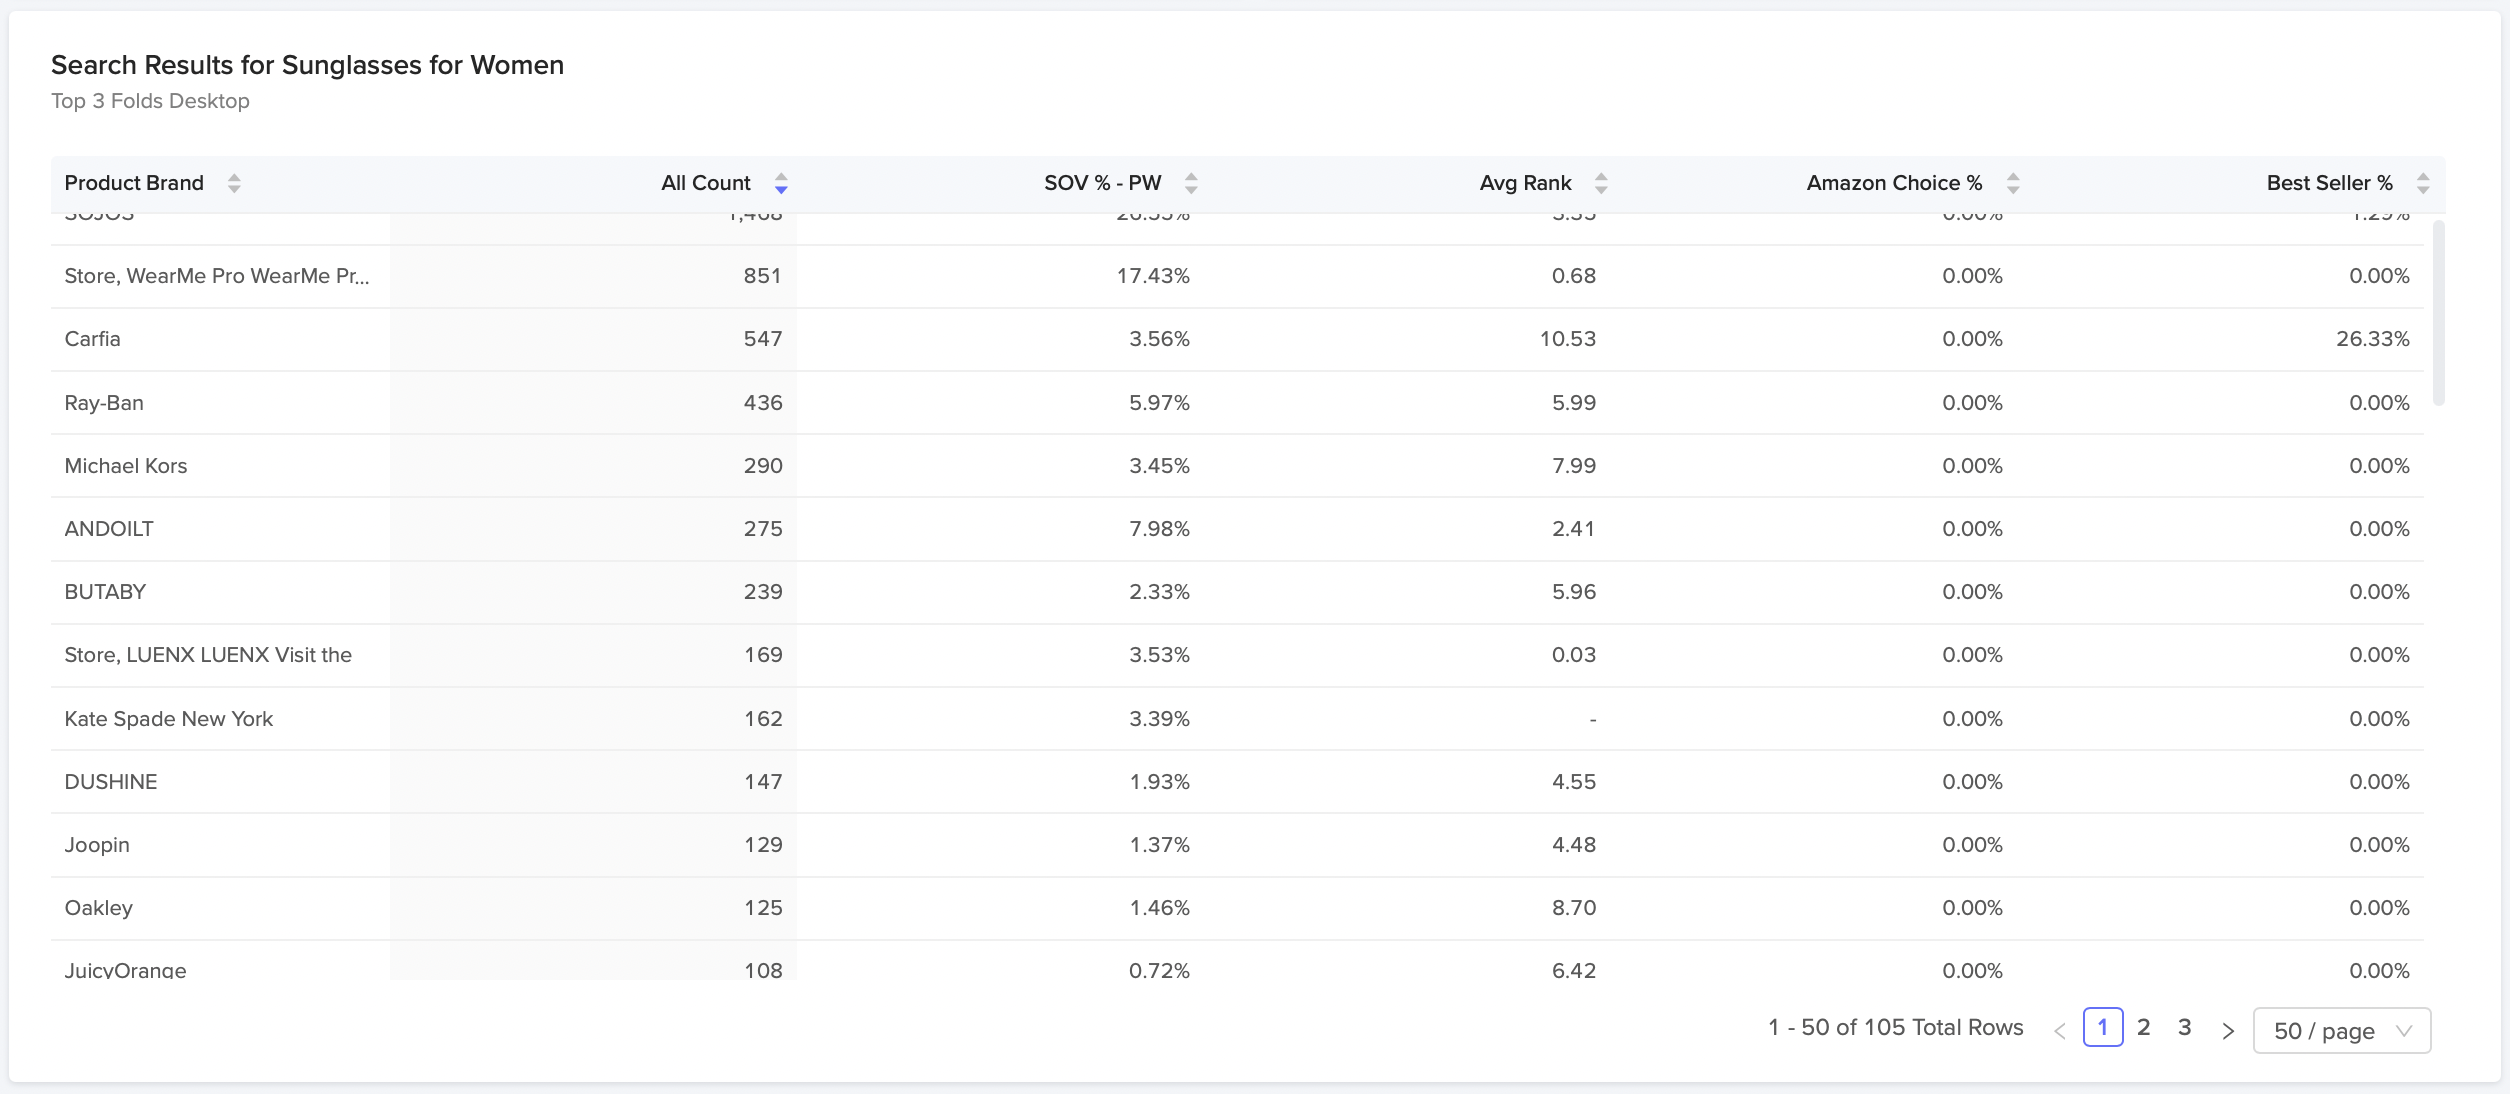Click All Count value 851
The image size is (2510, 1094).
762,276
